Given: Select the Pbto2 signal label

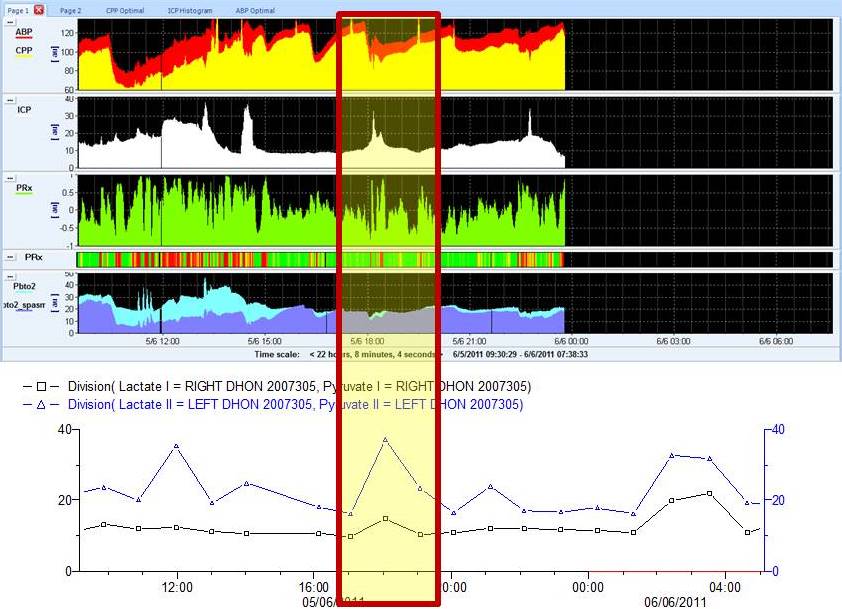Looking at the screenshot, I should coord(24,286).
